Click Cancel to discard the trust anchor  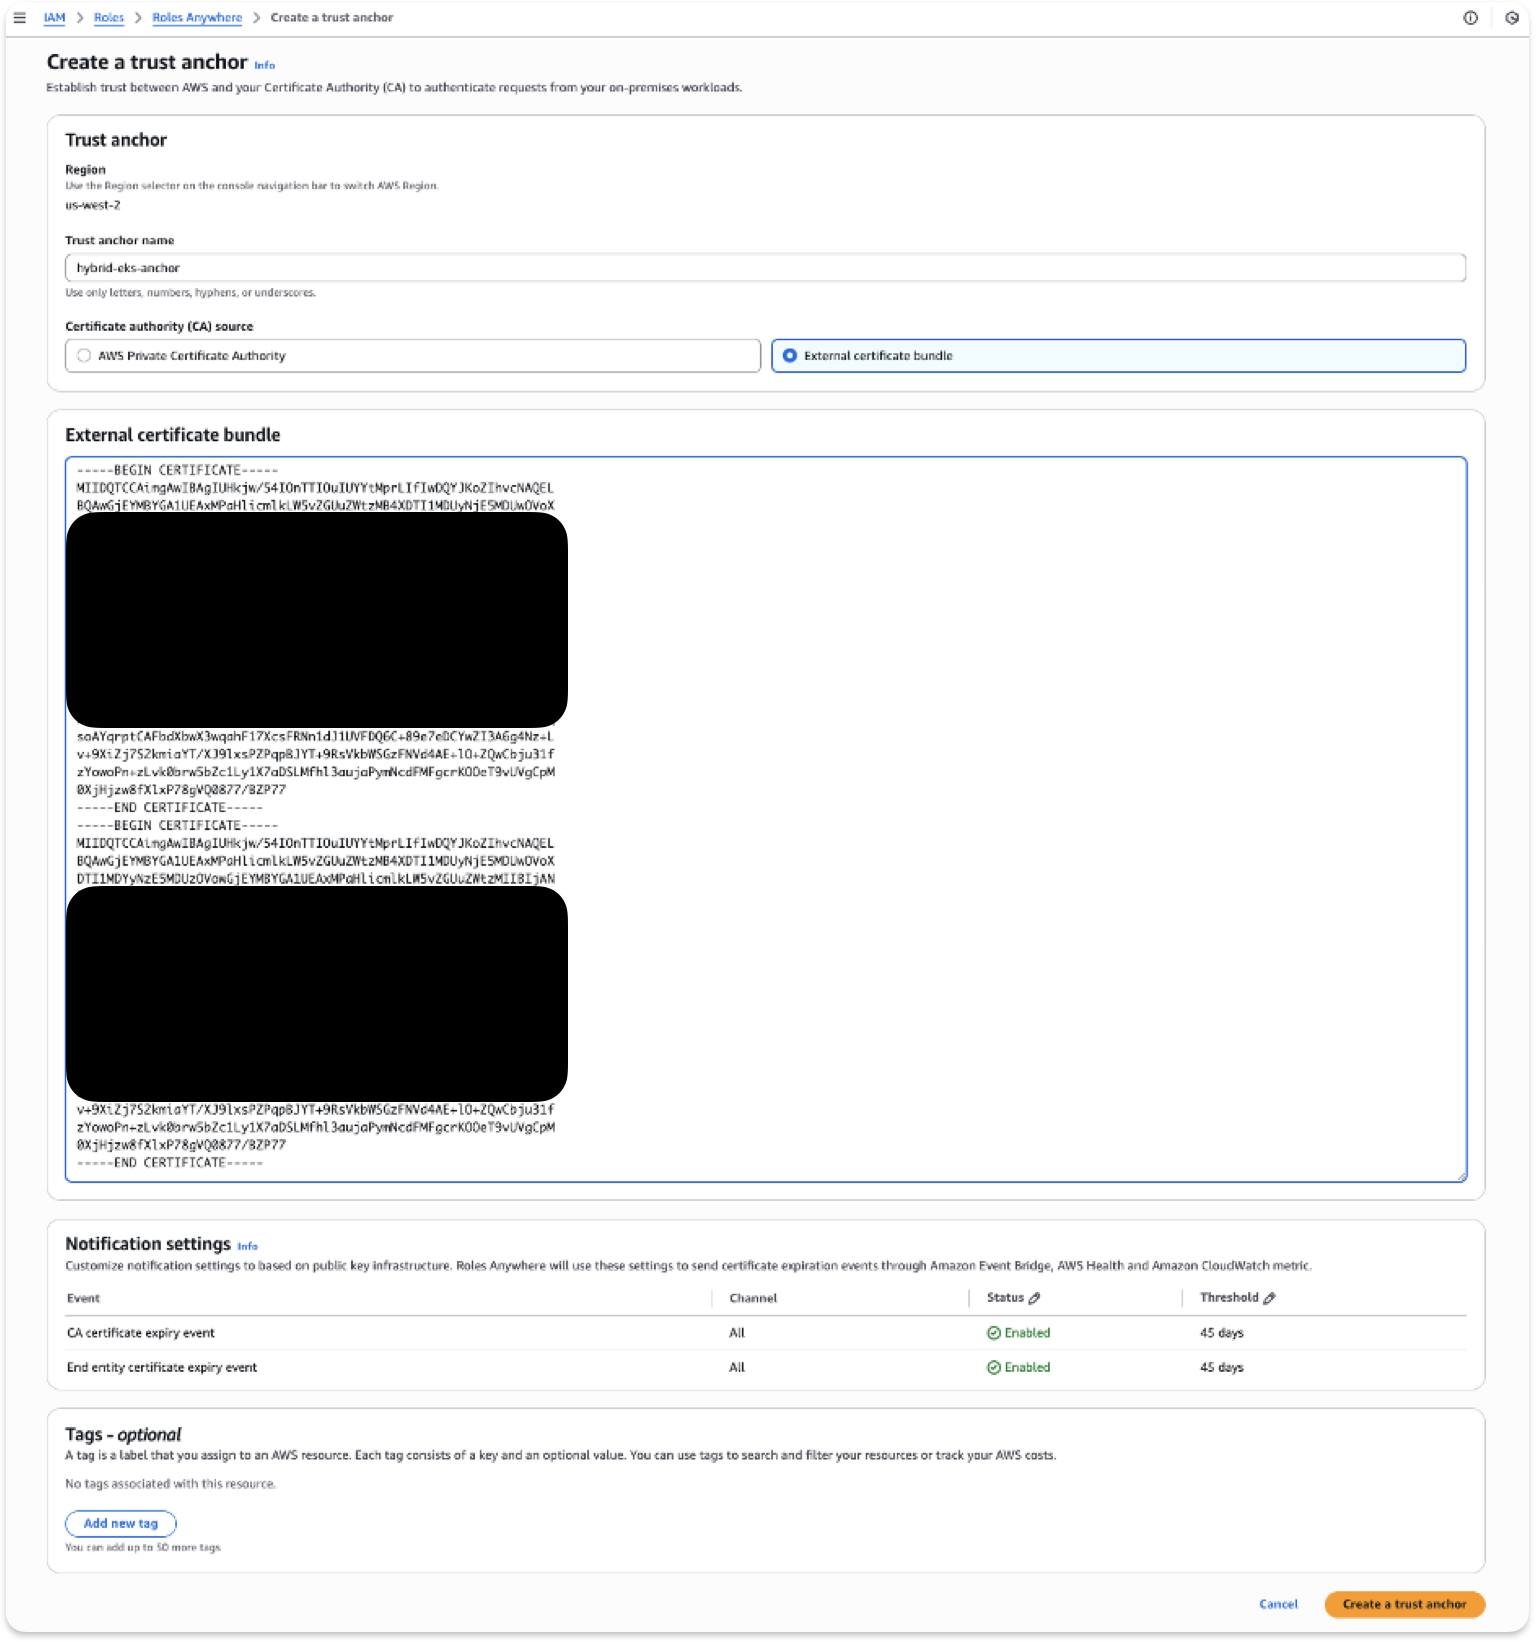pos(1278,1604)
